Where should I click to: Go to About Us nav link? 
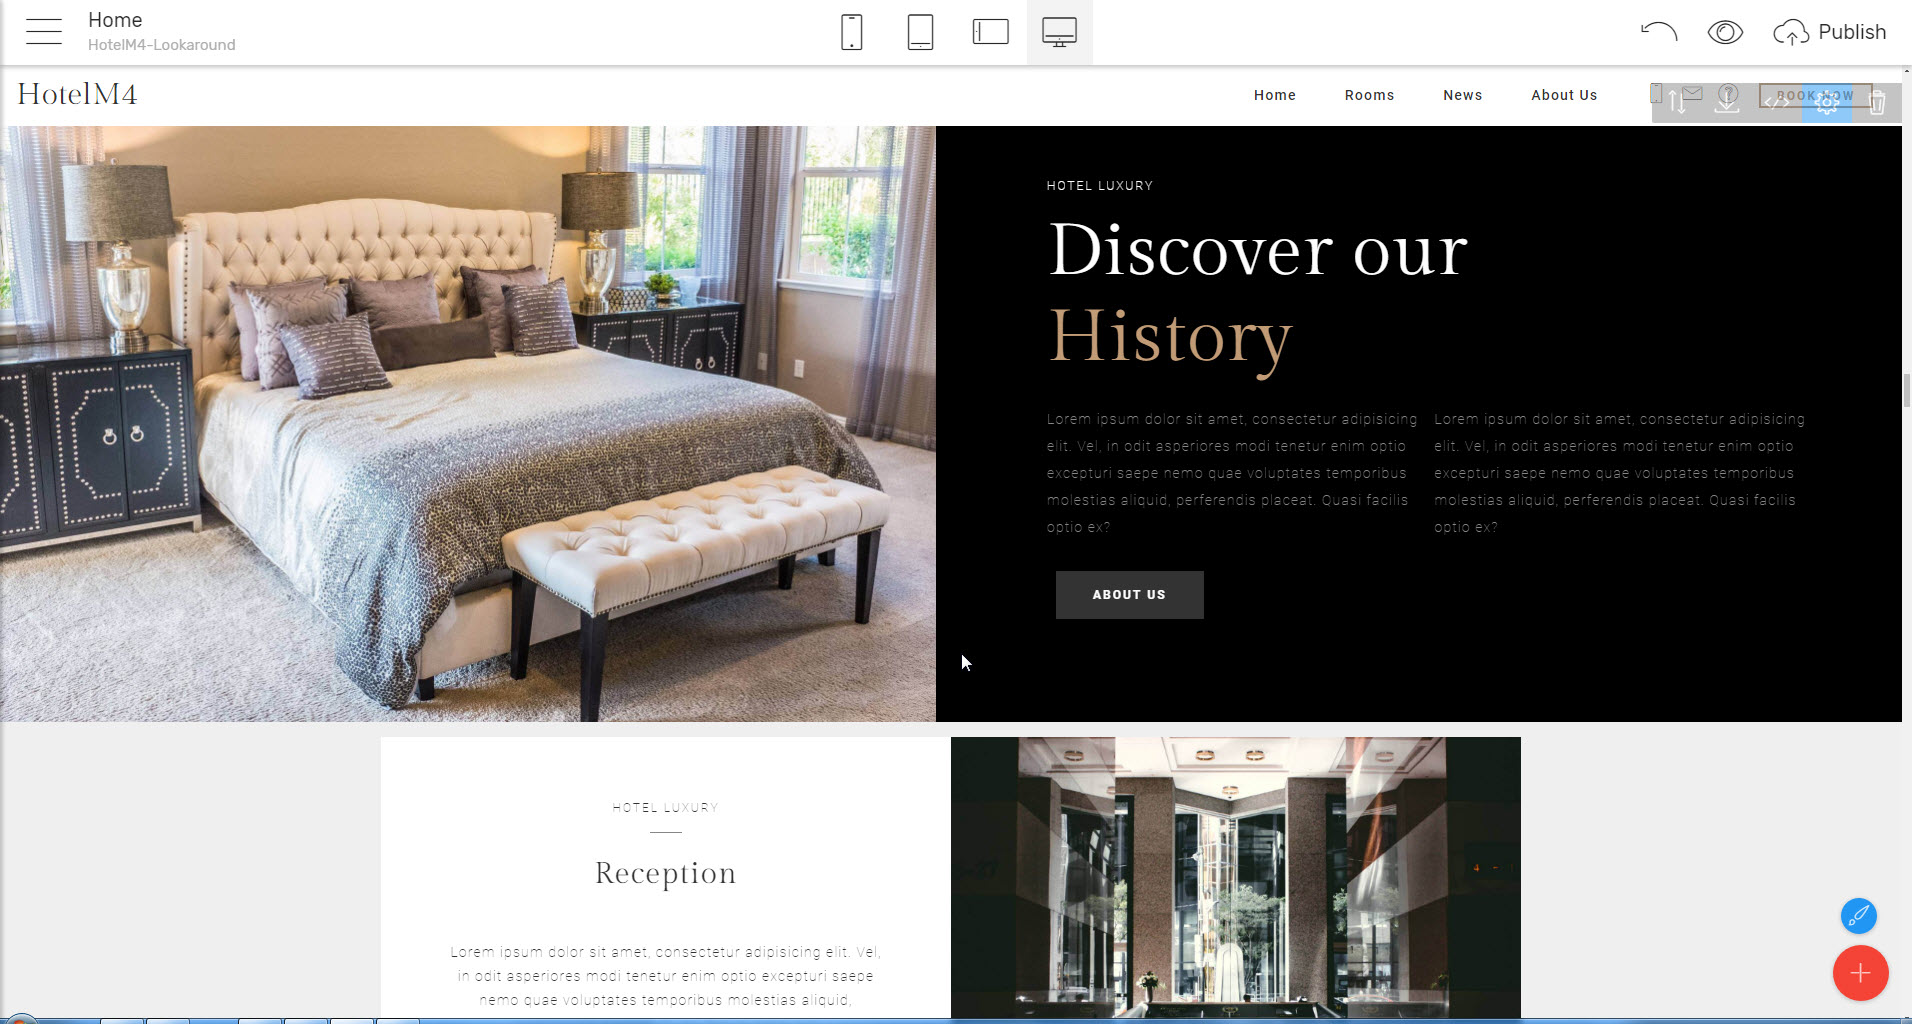click(1564, 95)
